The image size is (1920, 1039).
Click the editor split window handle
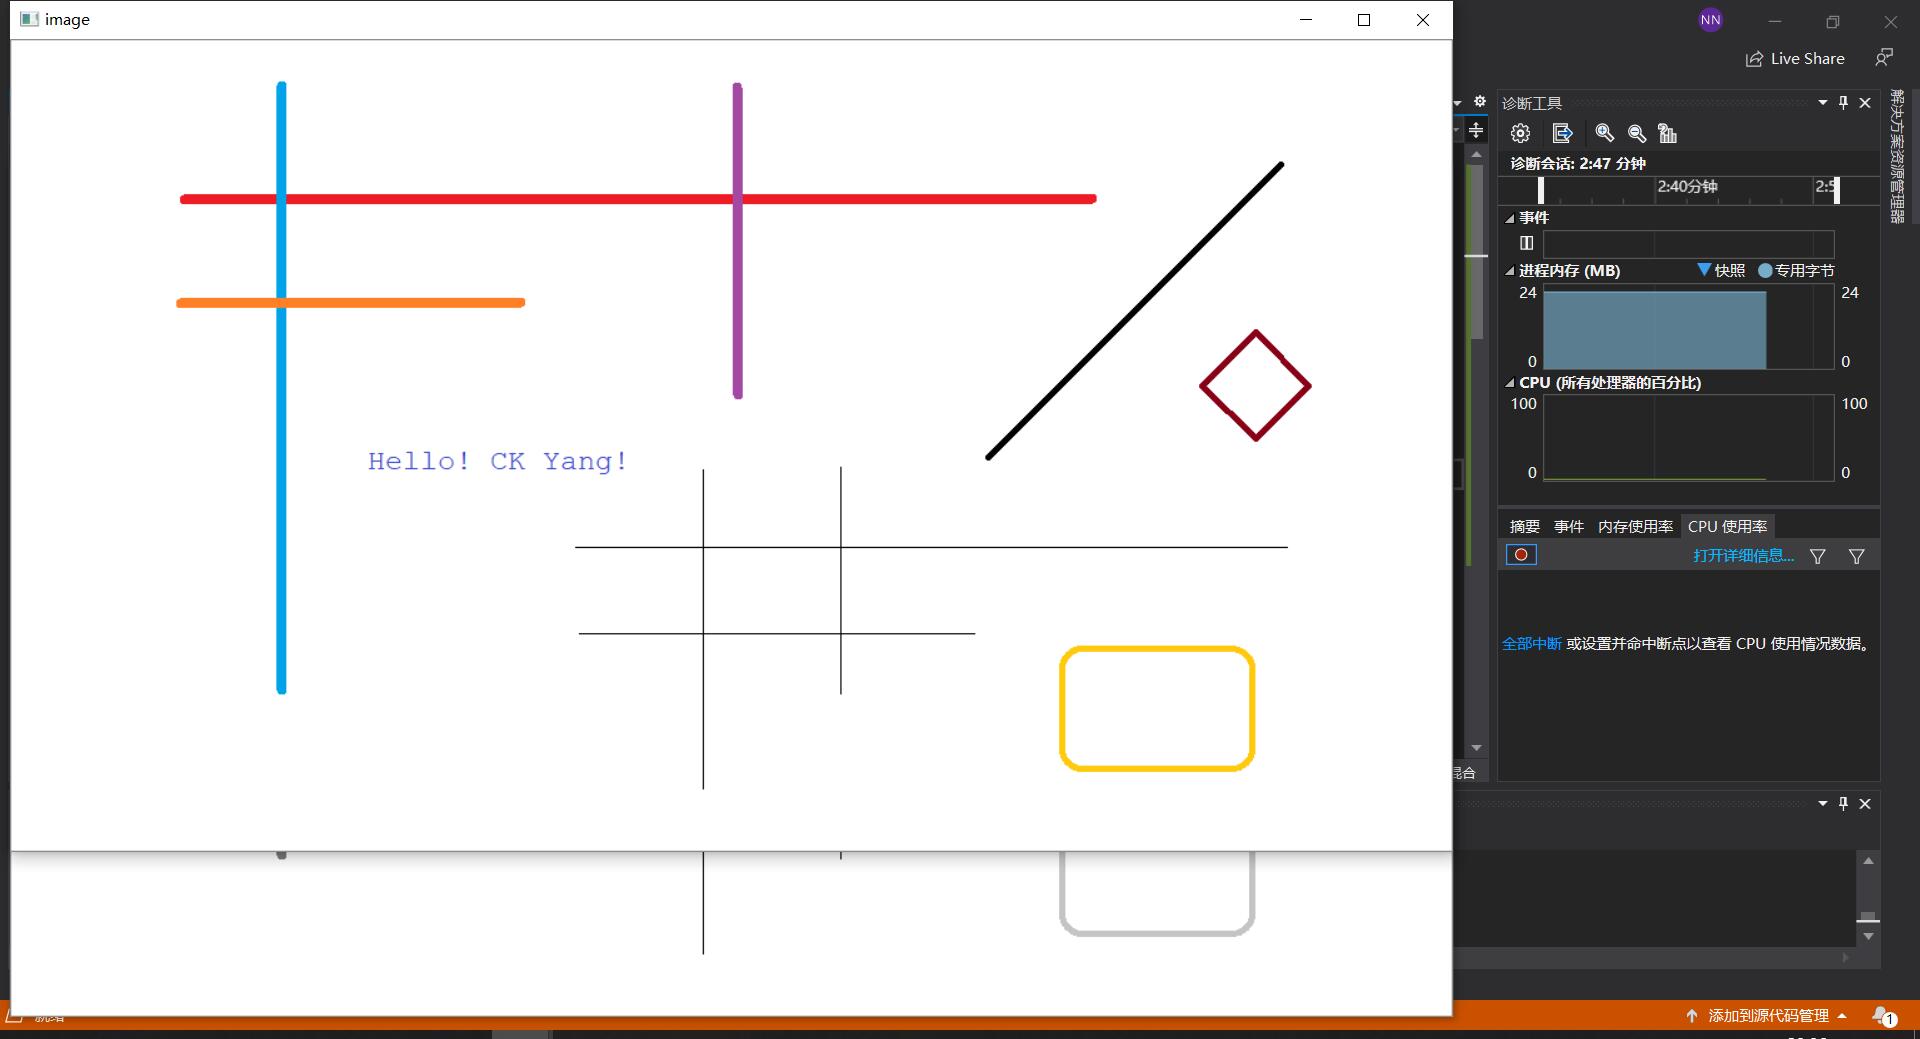tap(1476, 130)
